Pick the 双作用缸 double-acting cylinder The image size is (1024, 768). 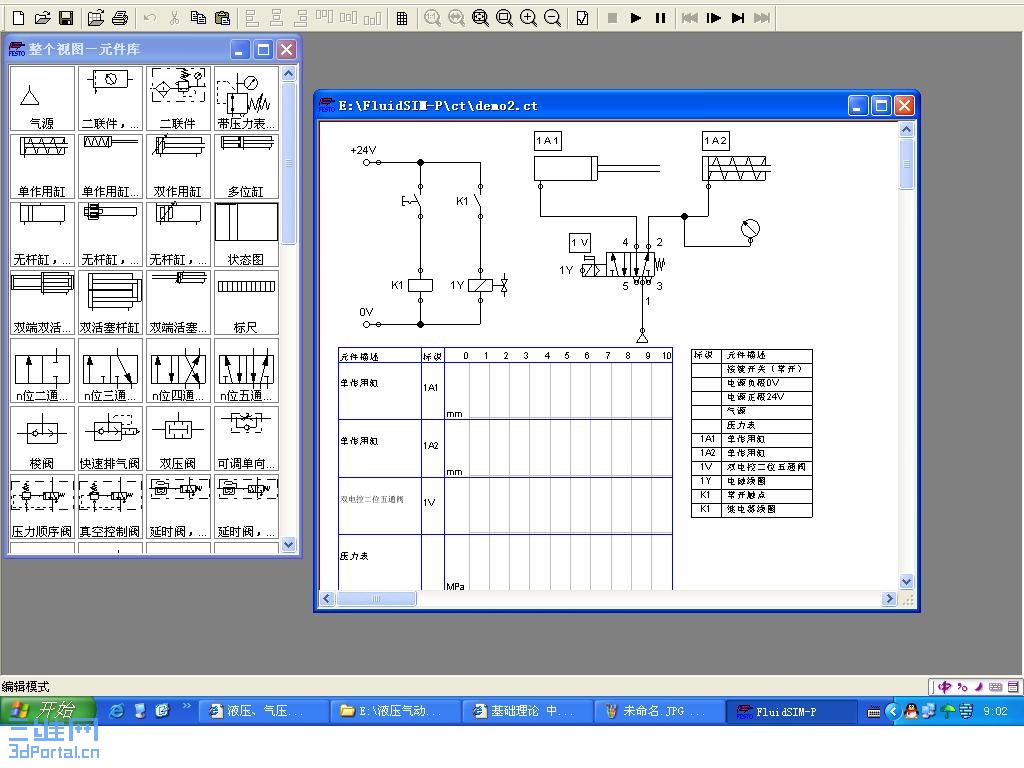point(178,166)
